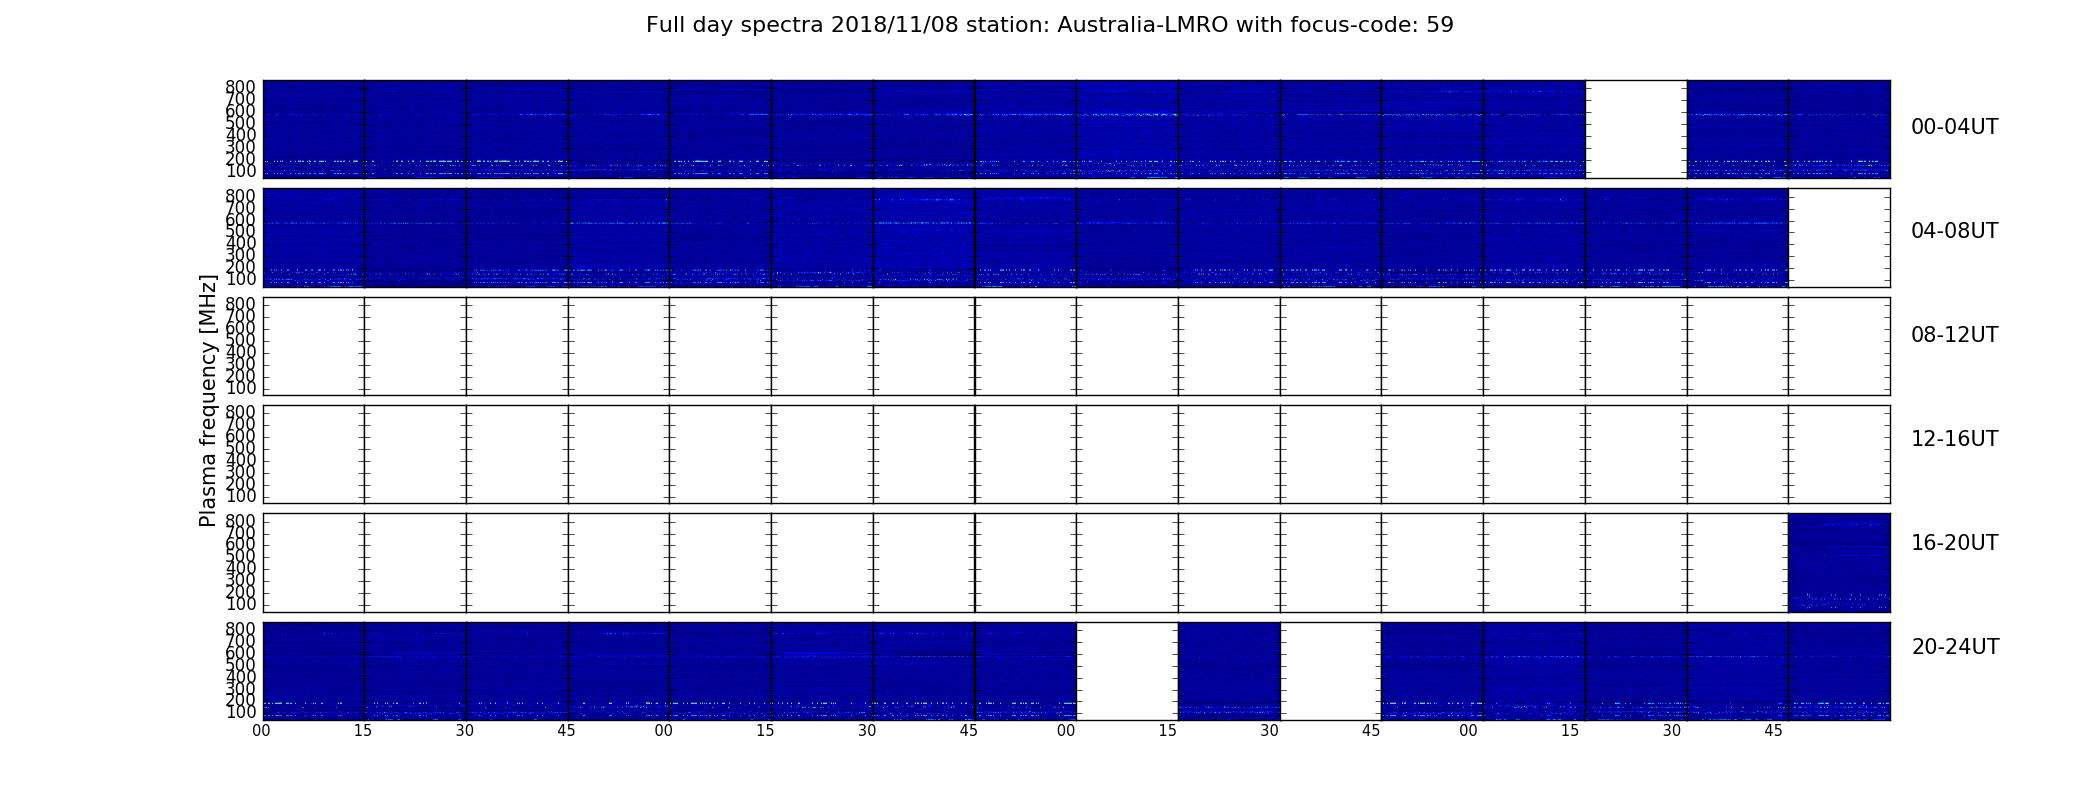Click the "100" tick label of the 16-20UT panel
This screenshot has width=2100, height=800.
(241, 604)
